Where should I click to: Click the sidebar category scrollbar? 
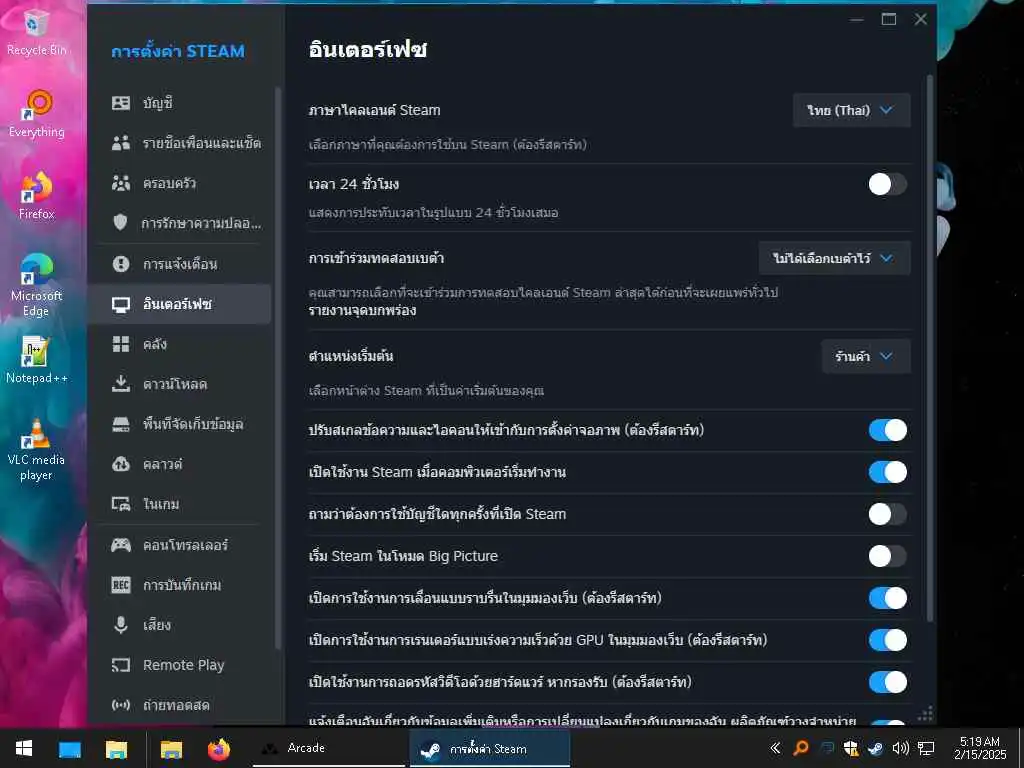click(x=278, y=368)
